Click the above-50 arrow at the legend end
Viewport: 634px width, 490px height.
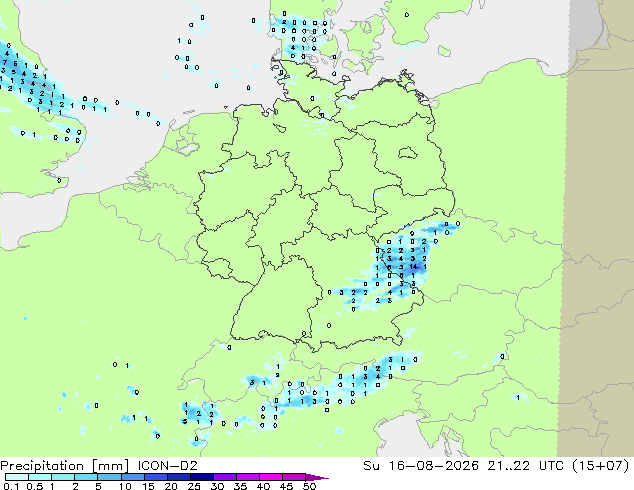tap(317, 477)
